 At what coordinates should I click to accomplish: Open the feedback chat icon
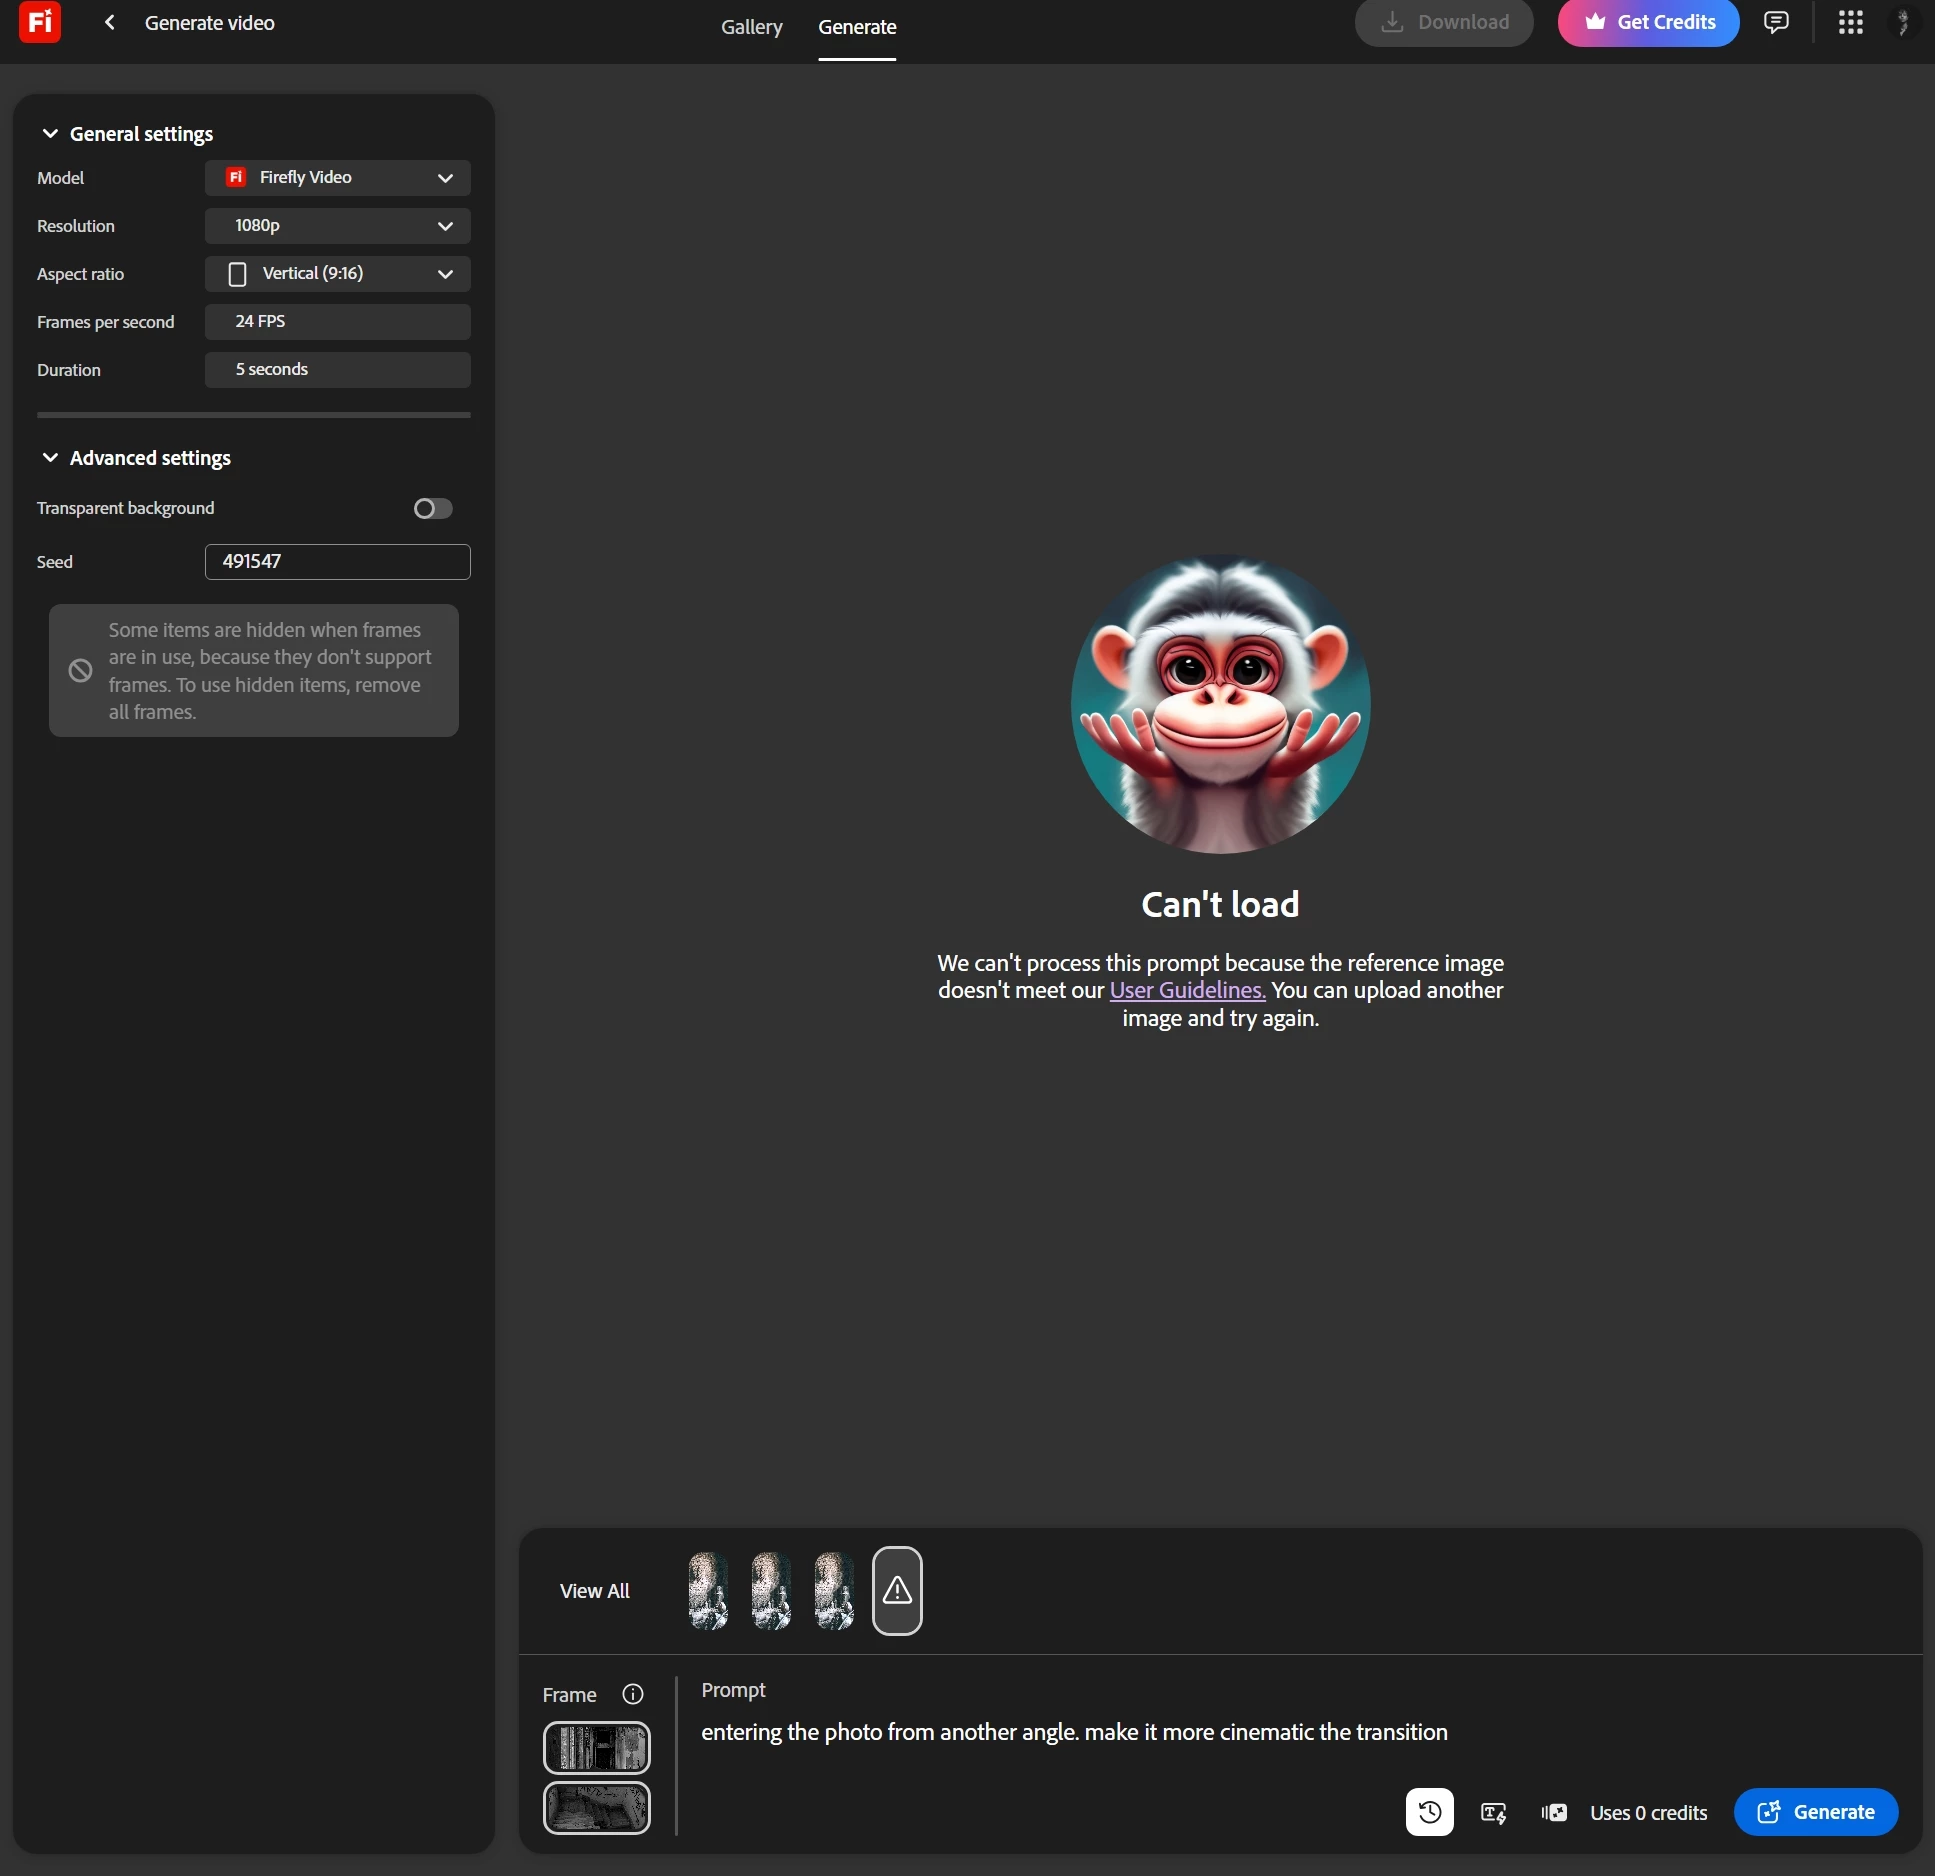click(1776, 22)
